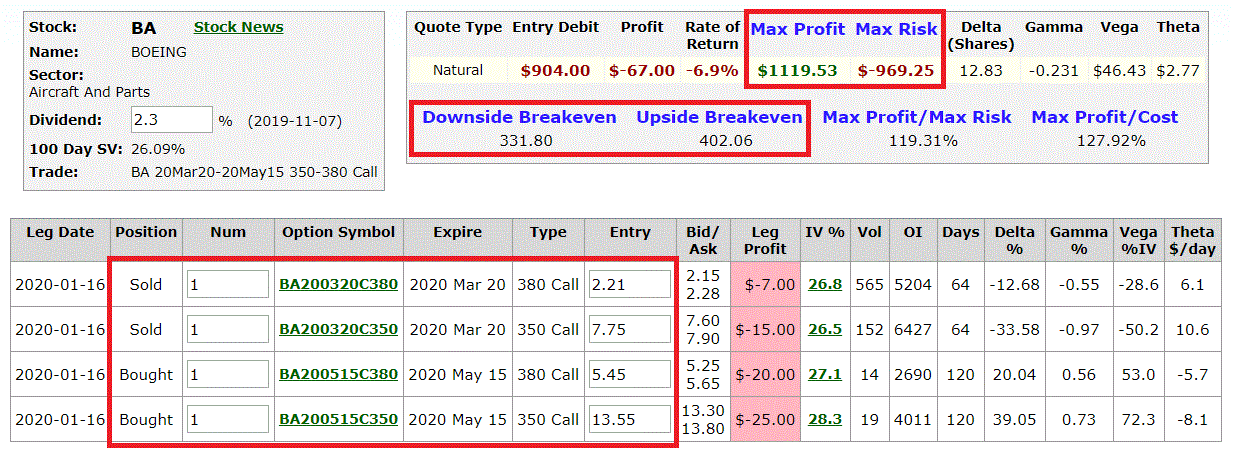The height and width of the screenshot is (456, 1233).
Task: Edit Num field for BA200515C350 row
Action: point(228,419)
